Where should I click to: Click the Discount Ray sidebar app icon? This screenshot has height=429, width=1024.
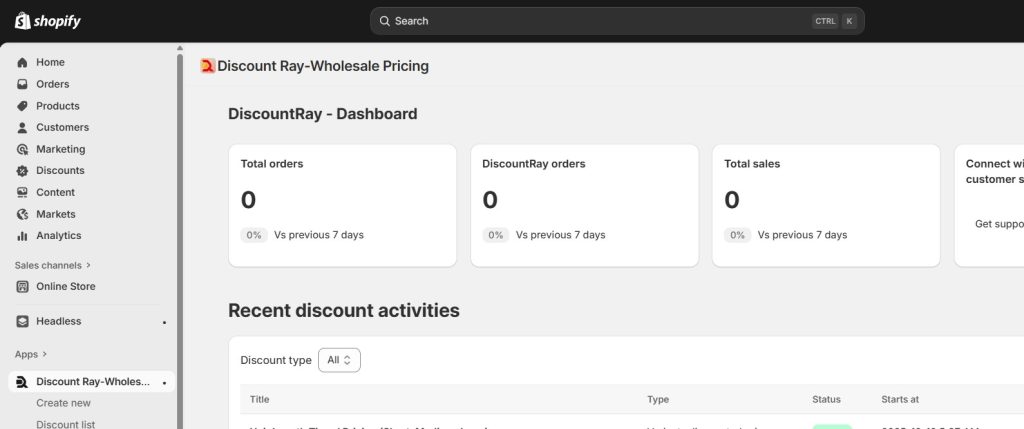[x=22, y=382]
